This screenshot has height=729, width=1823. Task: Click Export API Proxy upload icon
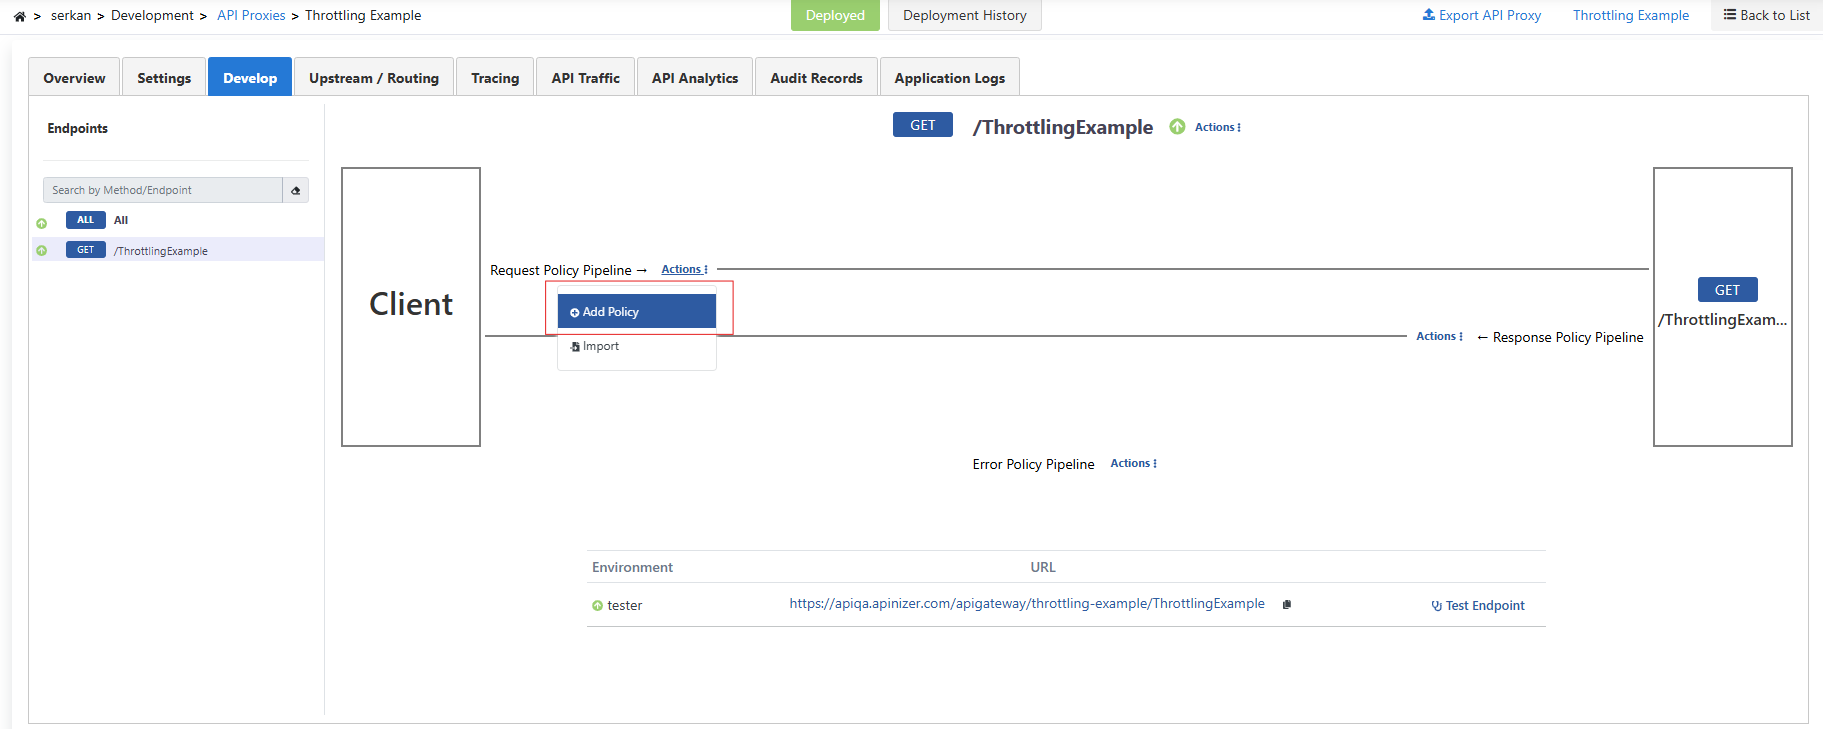[x=1428, y=15]
